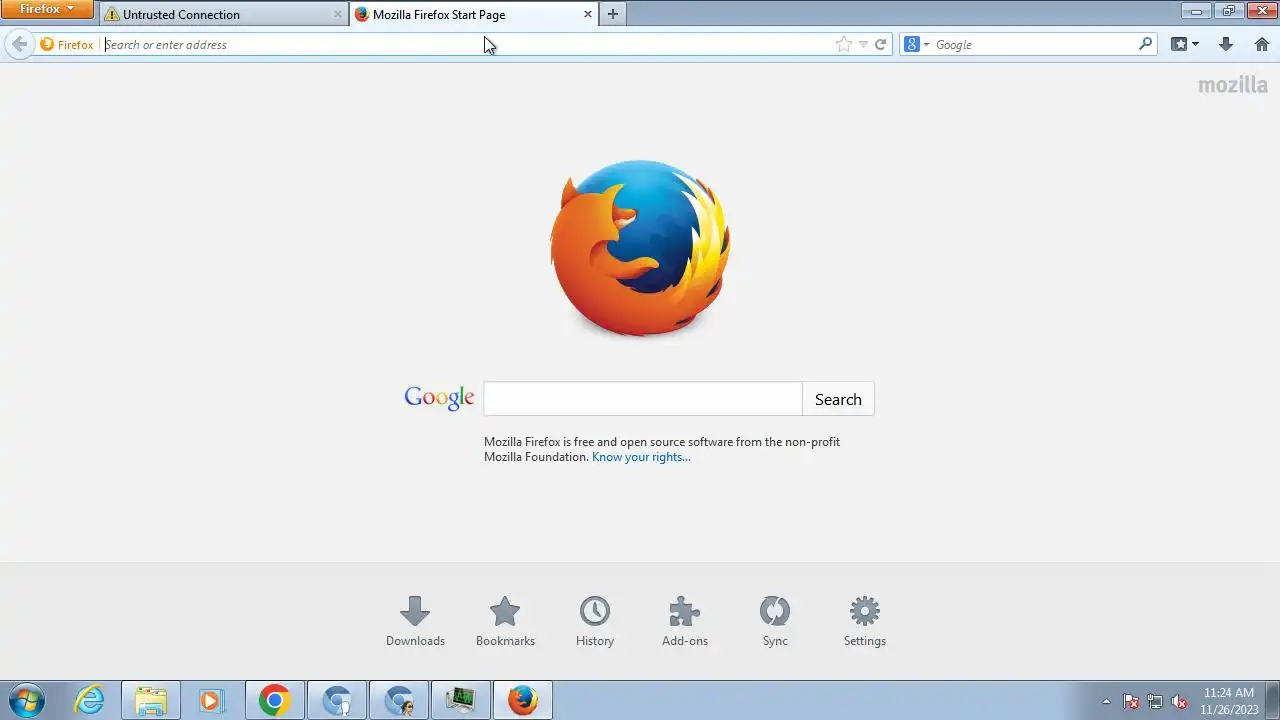Click the toolbar search magnifier icon

point(1146,44)
